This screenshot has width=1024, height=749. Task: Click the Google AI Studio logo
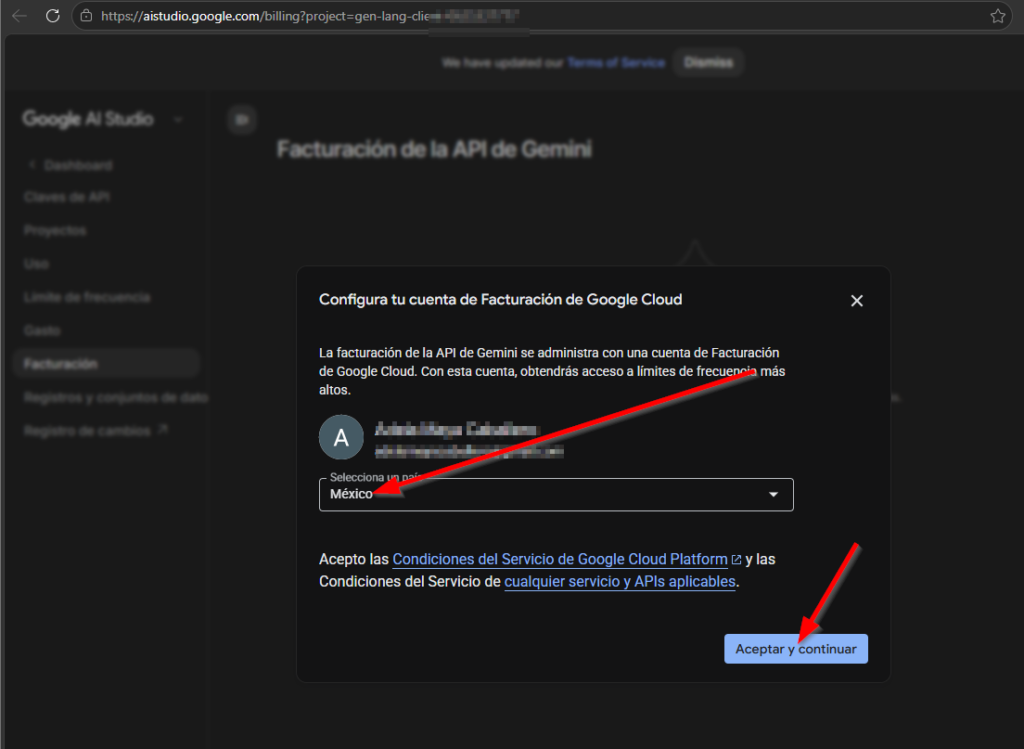coord(88,120)
